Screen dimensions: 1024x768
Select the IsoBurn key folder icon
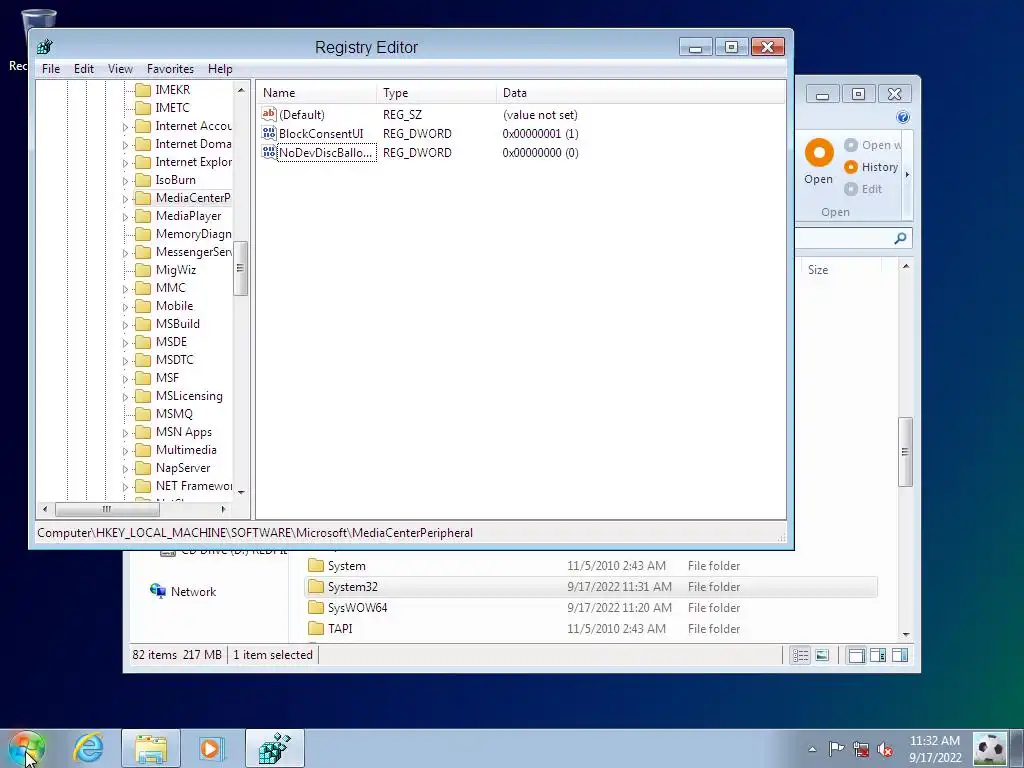(143, 180)
